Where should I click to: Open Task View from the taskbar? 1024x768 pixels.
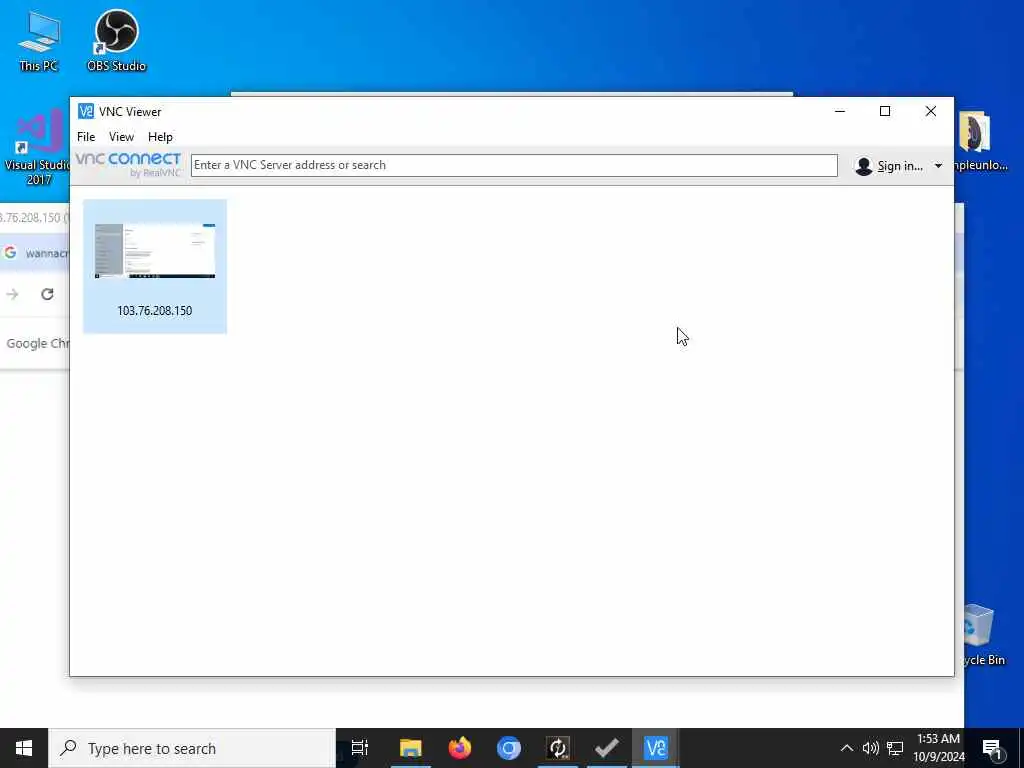click(x=360, y=748)
